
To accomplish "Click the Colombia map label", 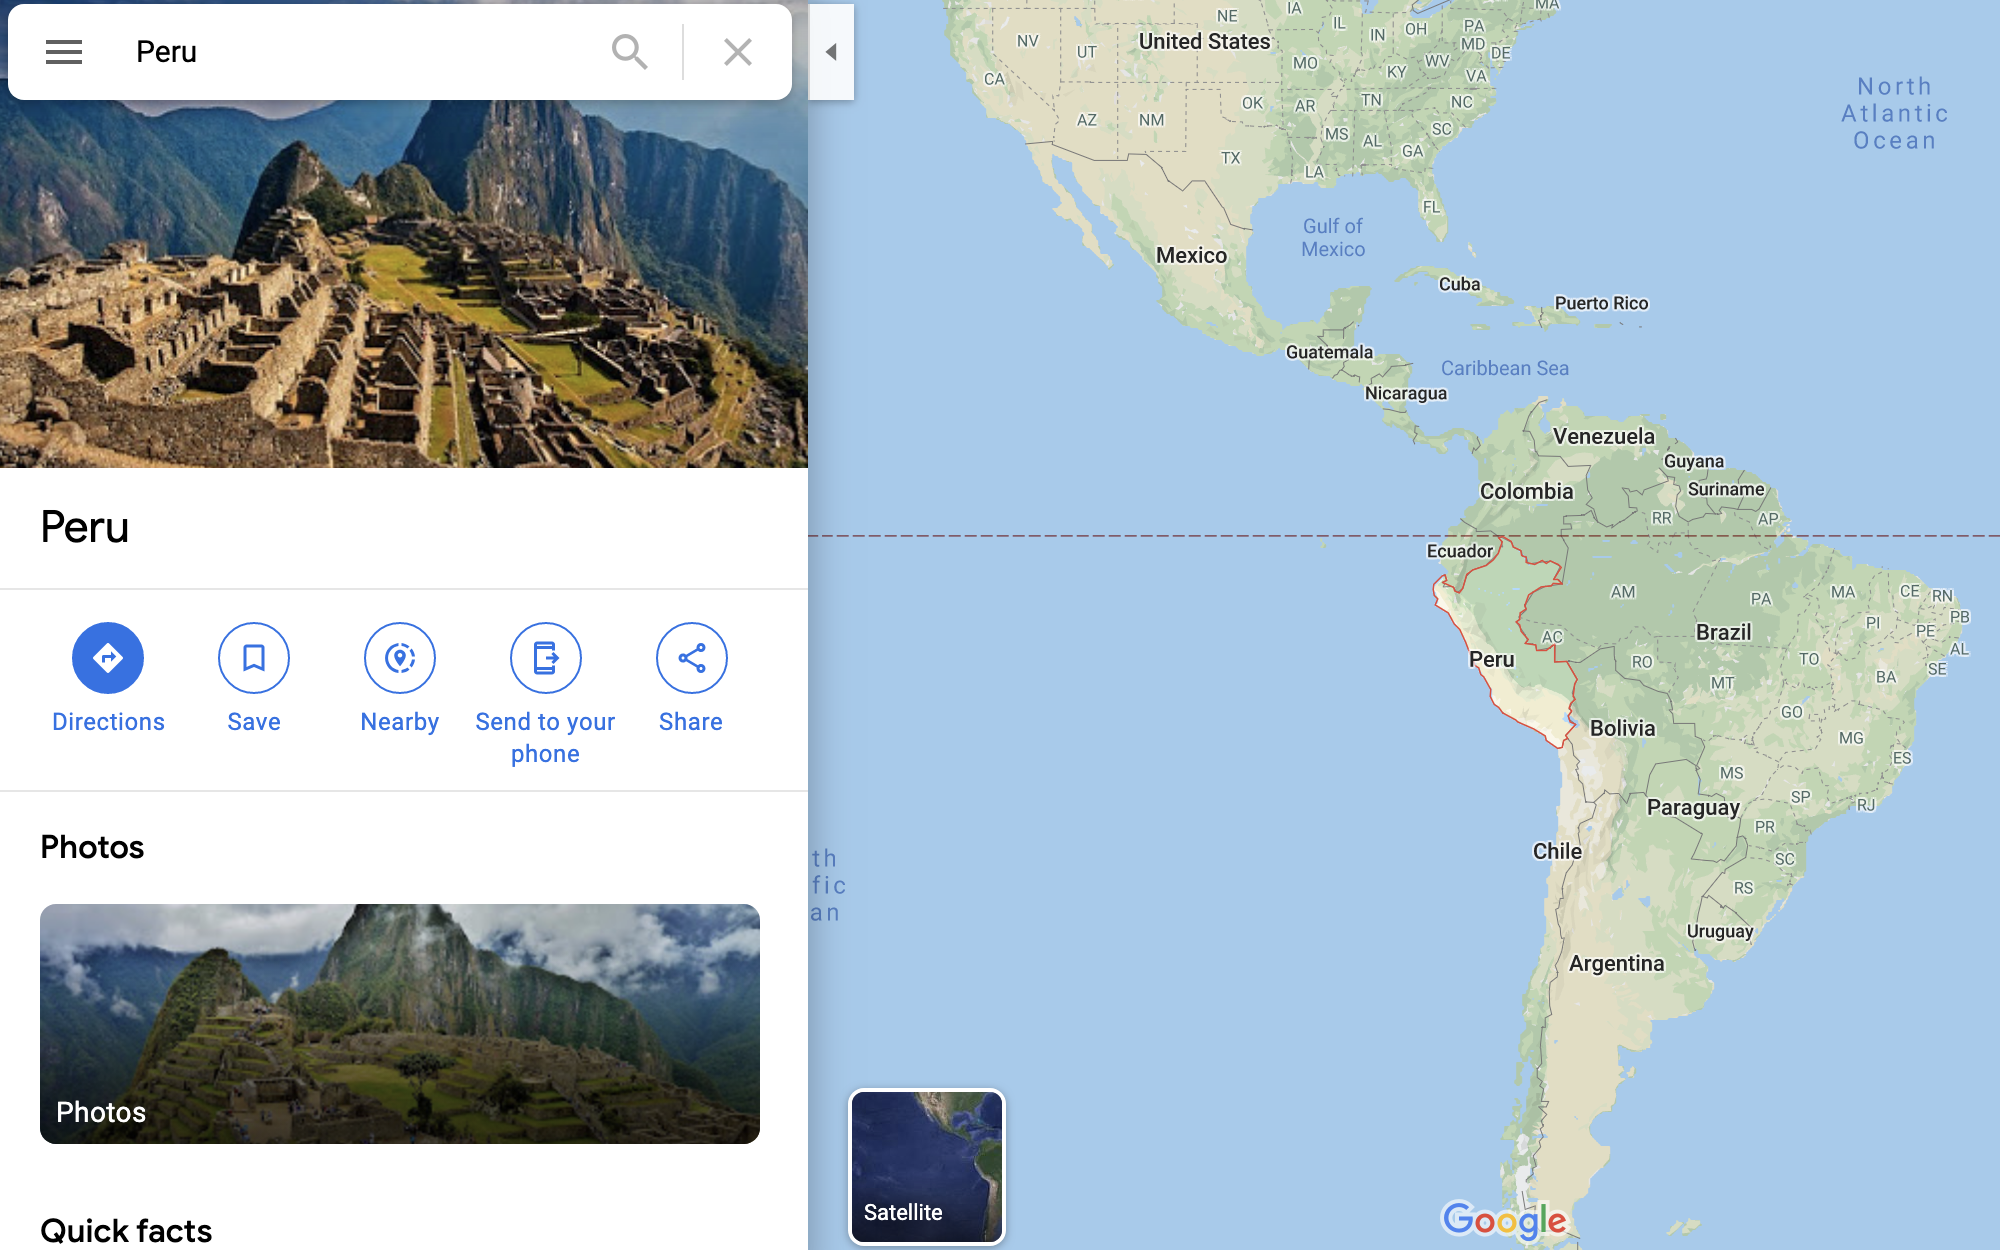I will [x=1526, y=492].
